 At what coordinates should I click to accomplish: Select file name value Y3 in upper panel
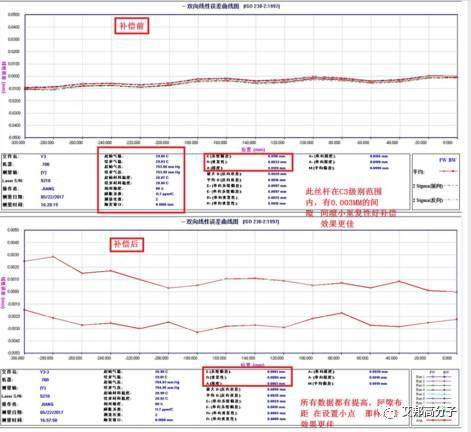click(43, 156)
